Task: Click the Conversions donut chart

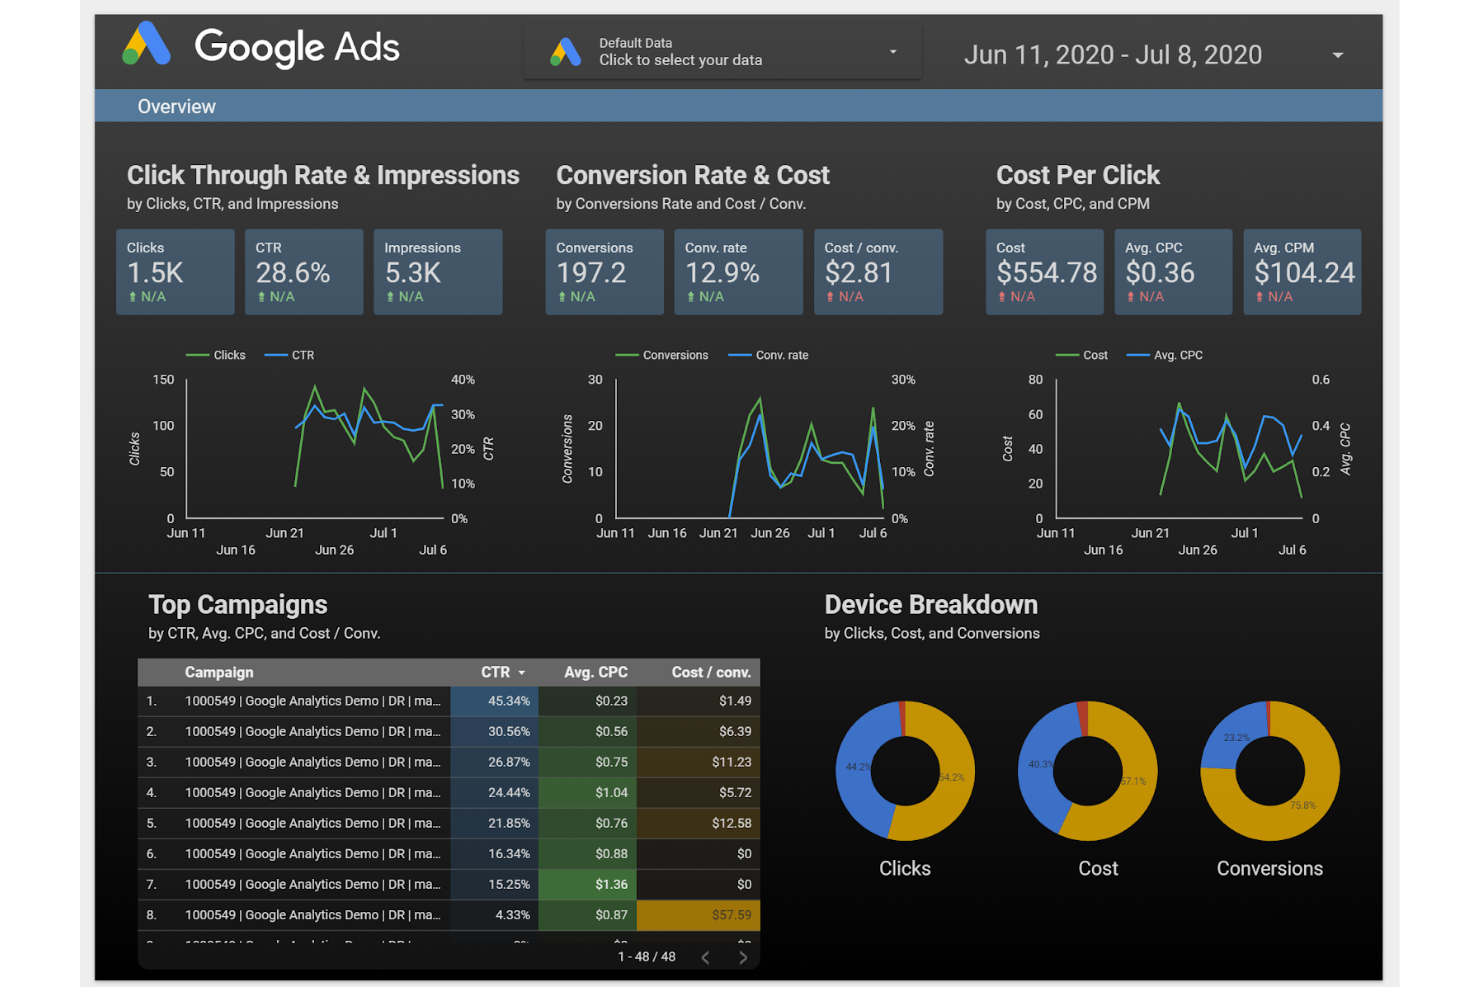Action: tap(1270, 771)
